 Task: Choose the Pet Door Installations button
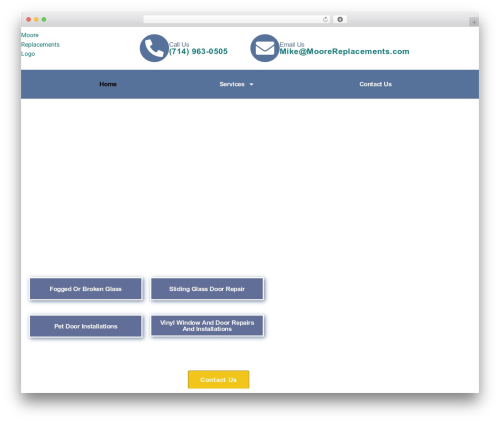(86, 326)
